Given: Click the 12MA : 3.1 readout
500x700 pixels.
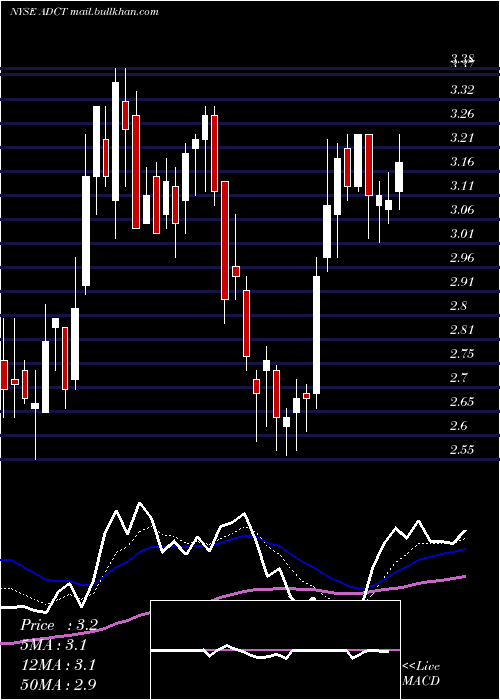Looking at the screenshot, I should [58, 664].
